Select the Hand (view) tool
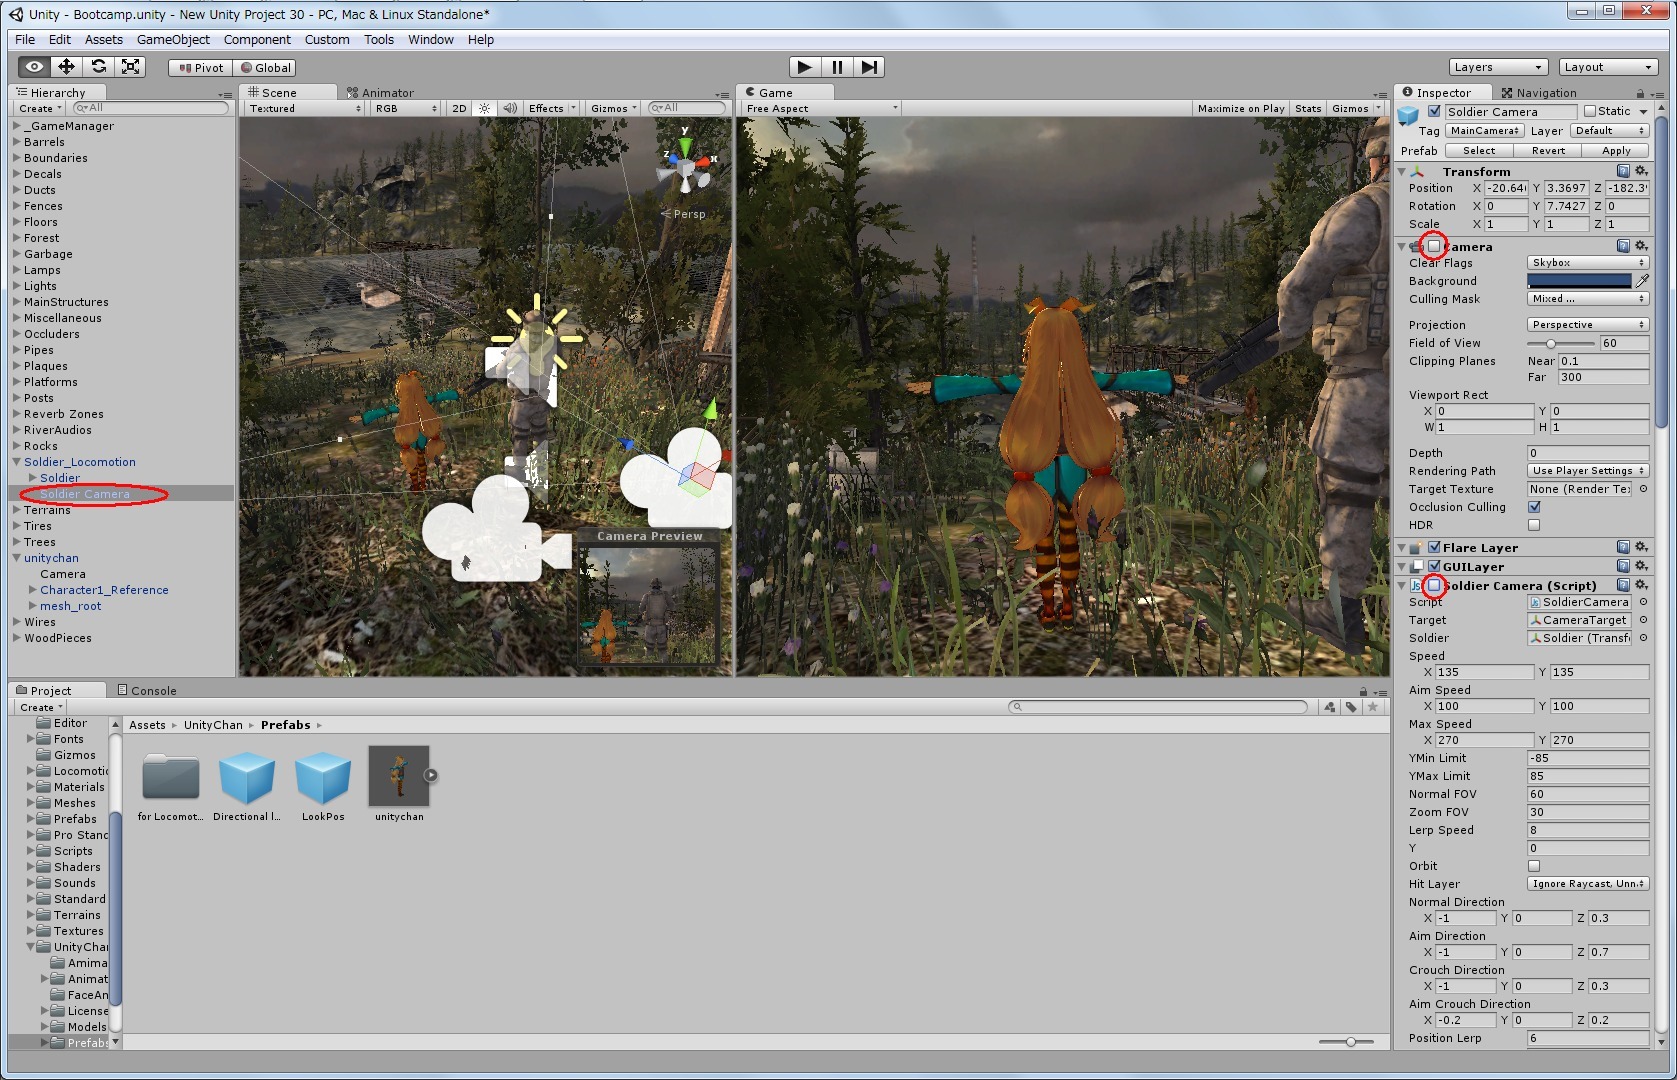 point(34,67)
